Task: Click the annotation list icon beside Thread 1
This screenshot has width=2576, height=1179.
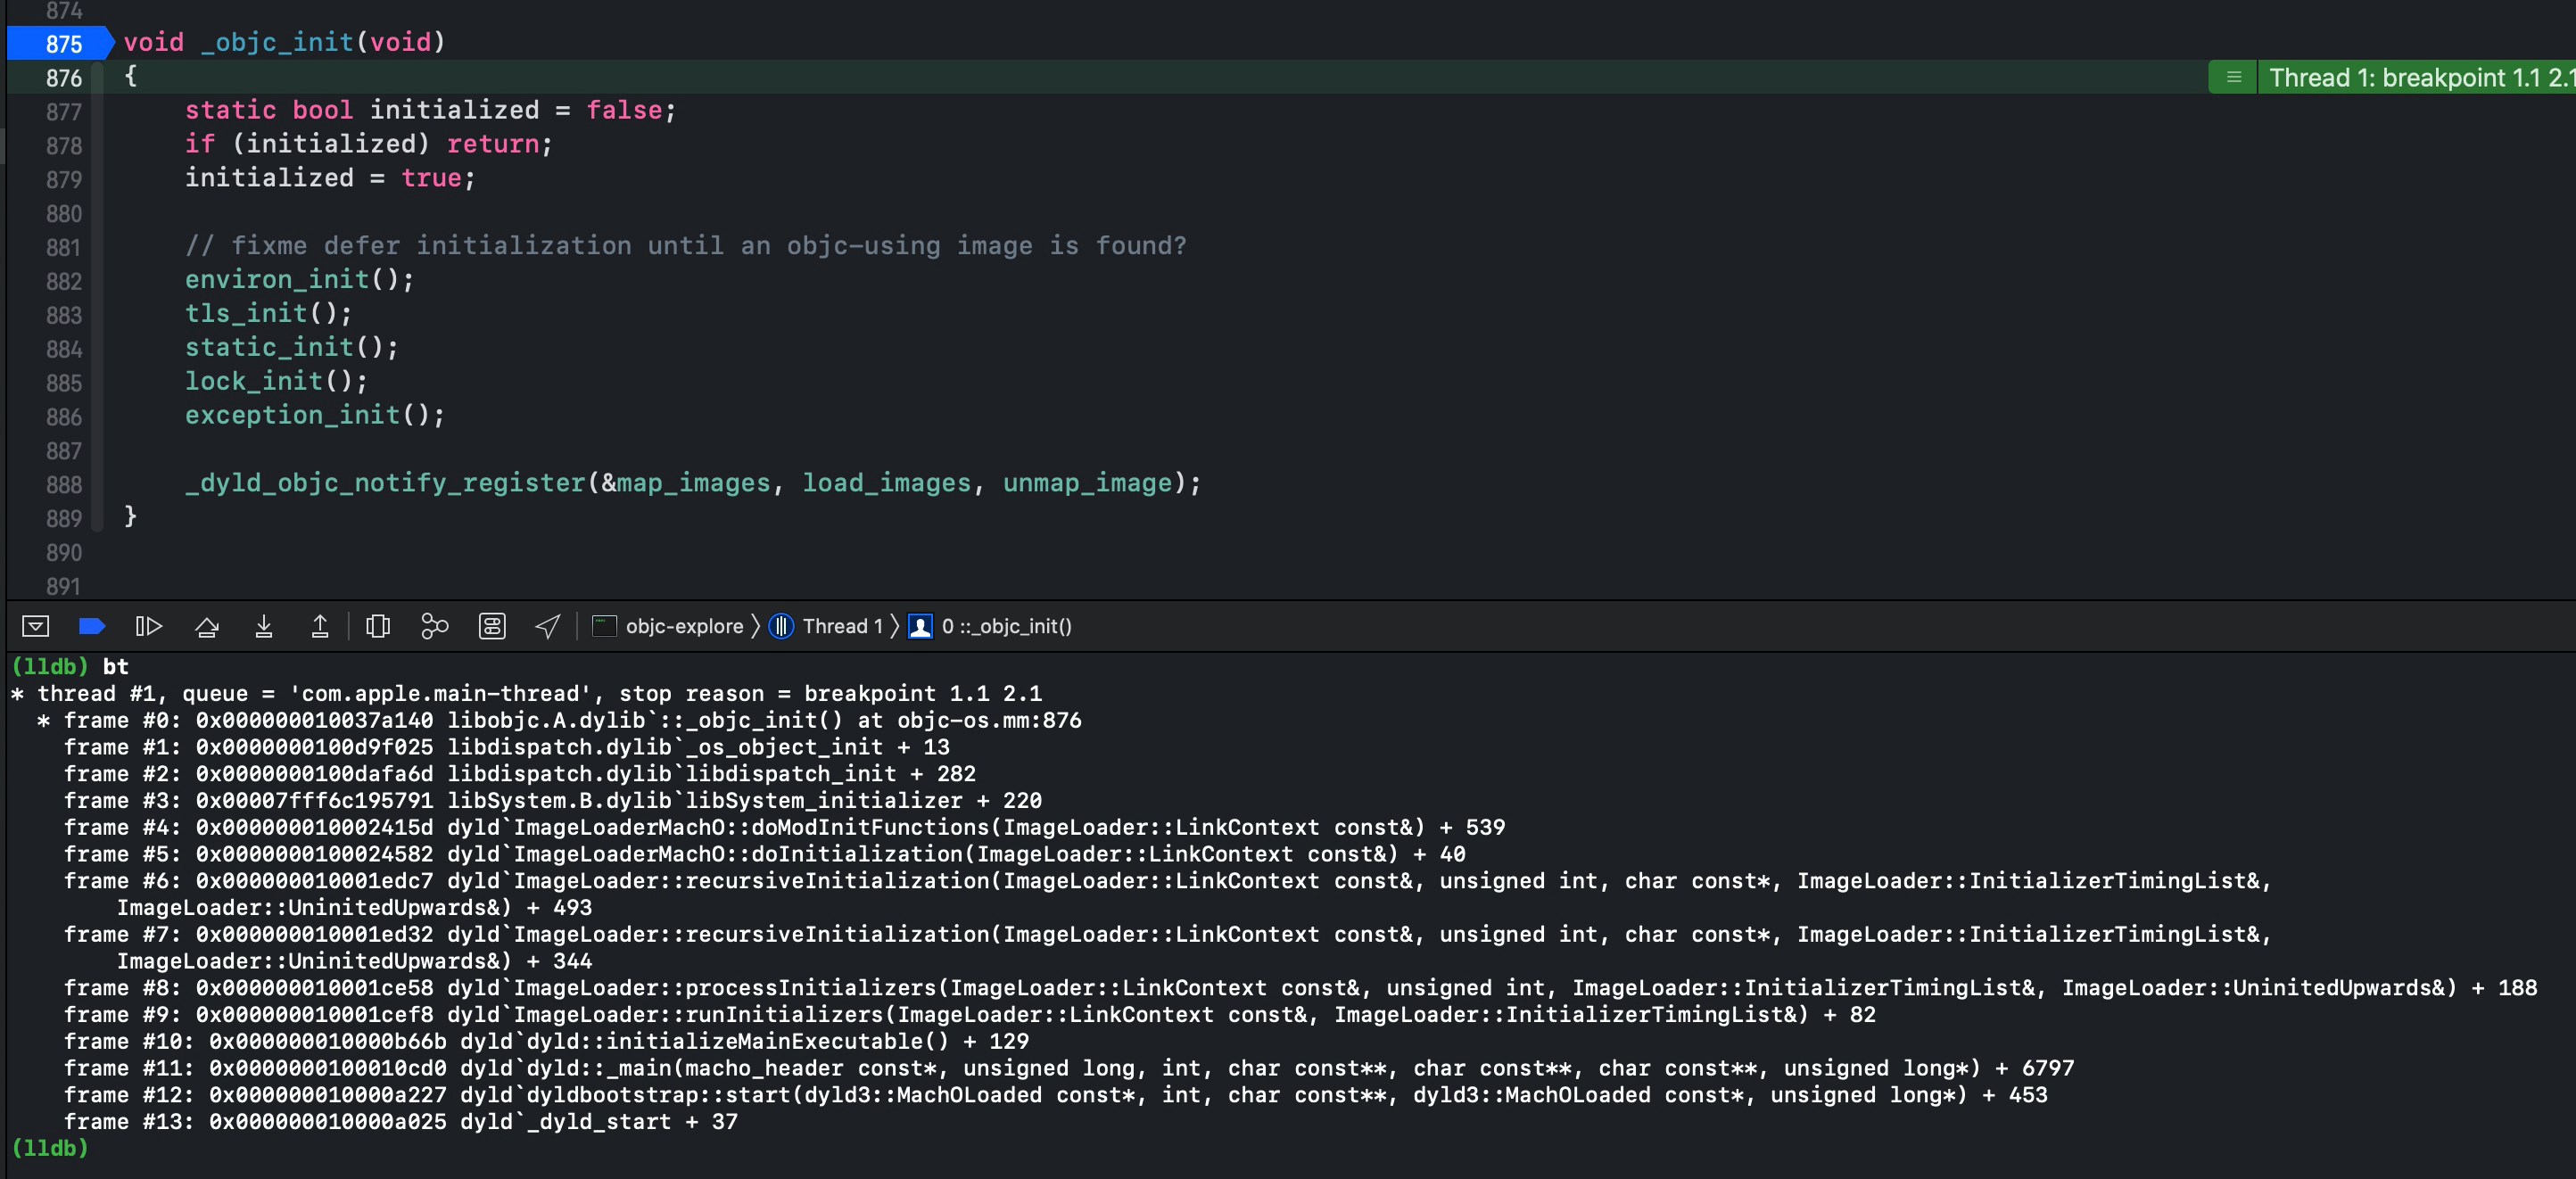Action: click(x=2233, y=77)
